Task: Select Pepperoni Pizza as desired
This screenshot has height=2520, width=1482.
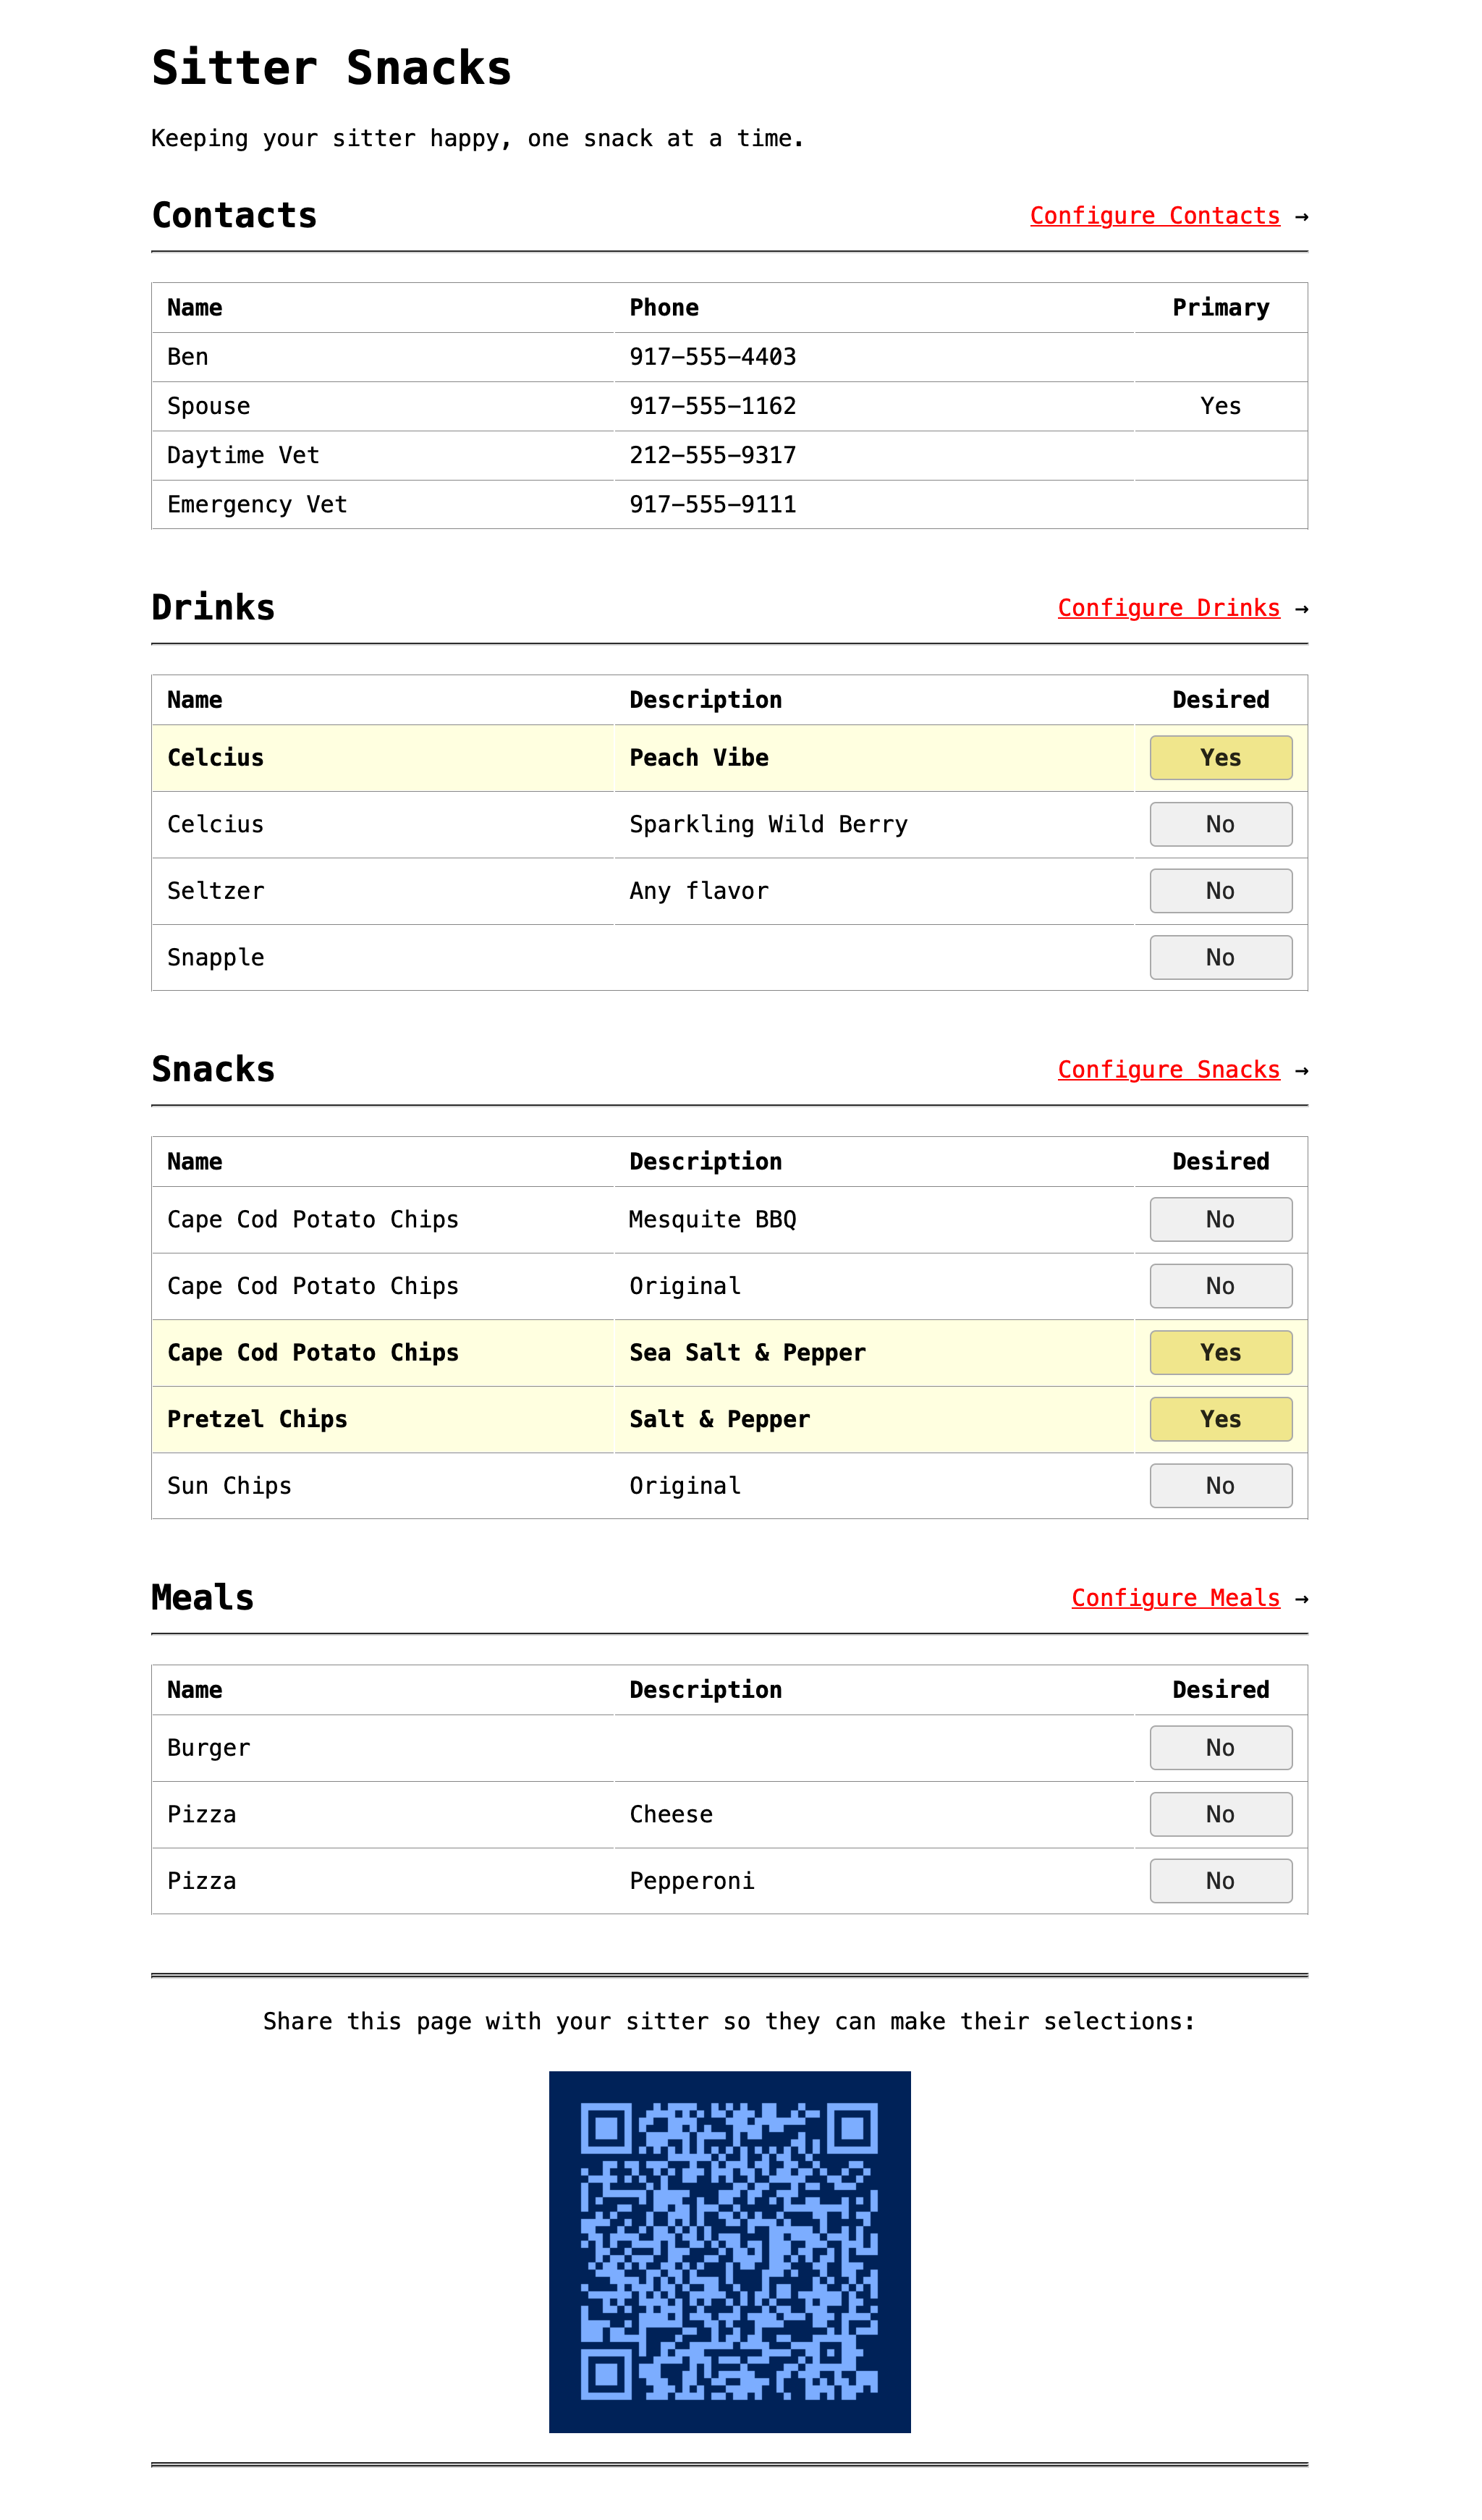Action: pos(1220,1880)
